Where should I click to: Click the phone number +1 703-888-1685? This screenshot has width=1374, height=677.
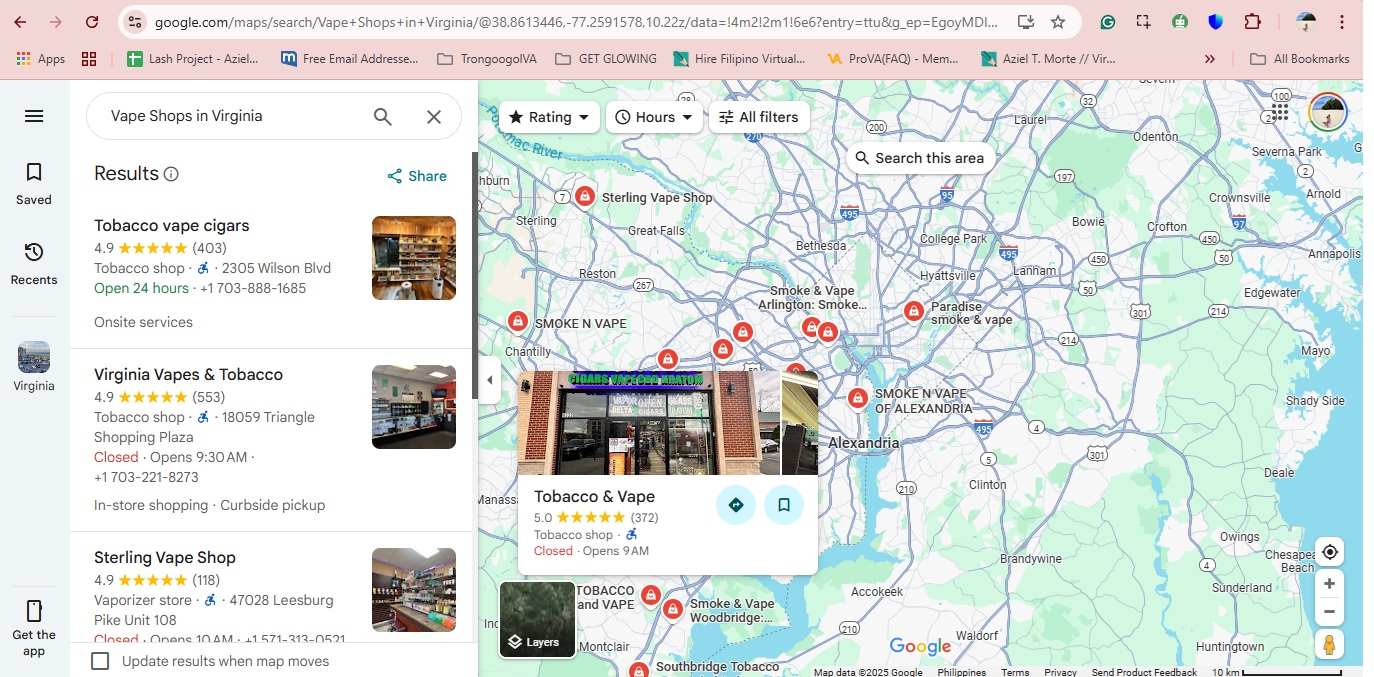pyautogui.click(x=253, y=288)
